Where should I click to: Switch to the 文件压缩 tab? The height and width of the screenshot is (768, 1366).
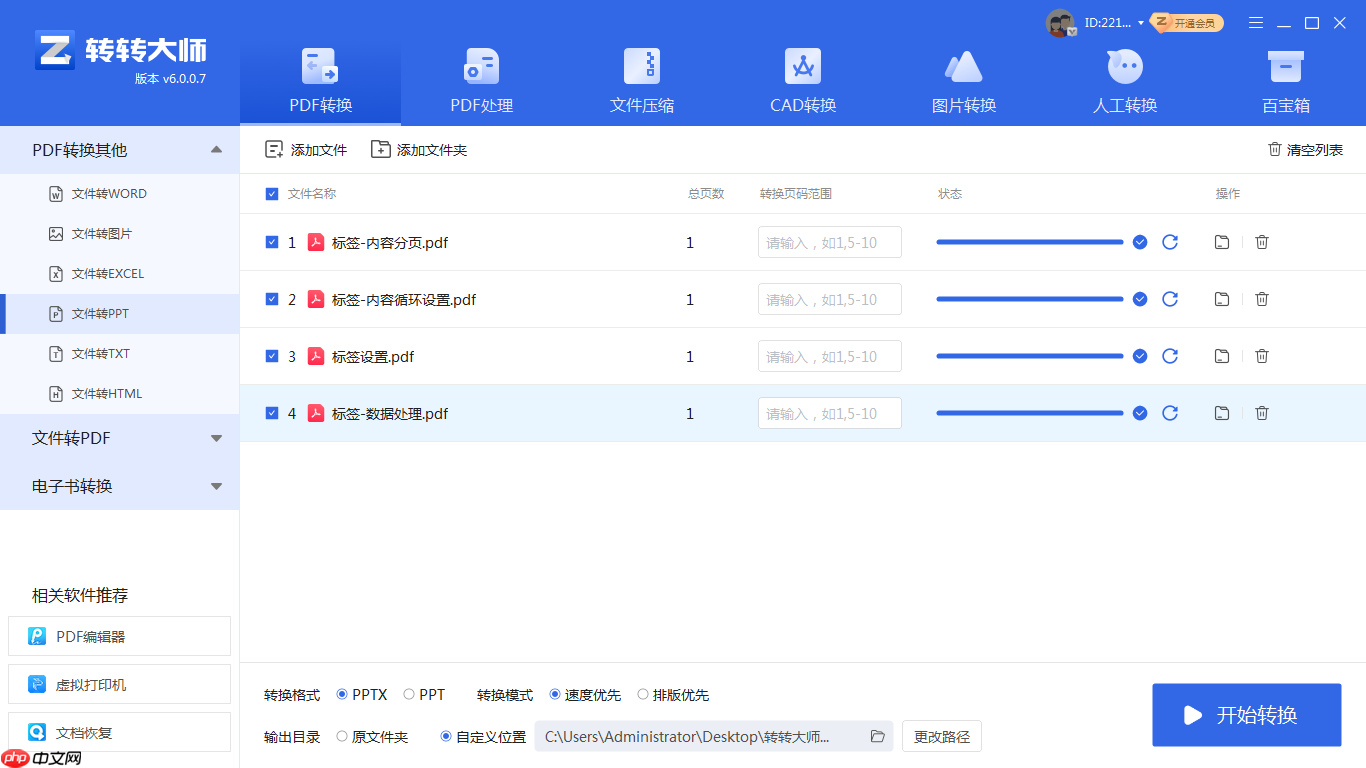642,82
